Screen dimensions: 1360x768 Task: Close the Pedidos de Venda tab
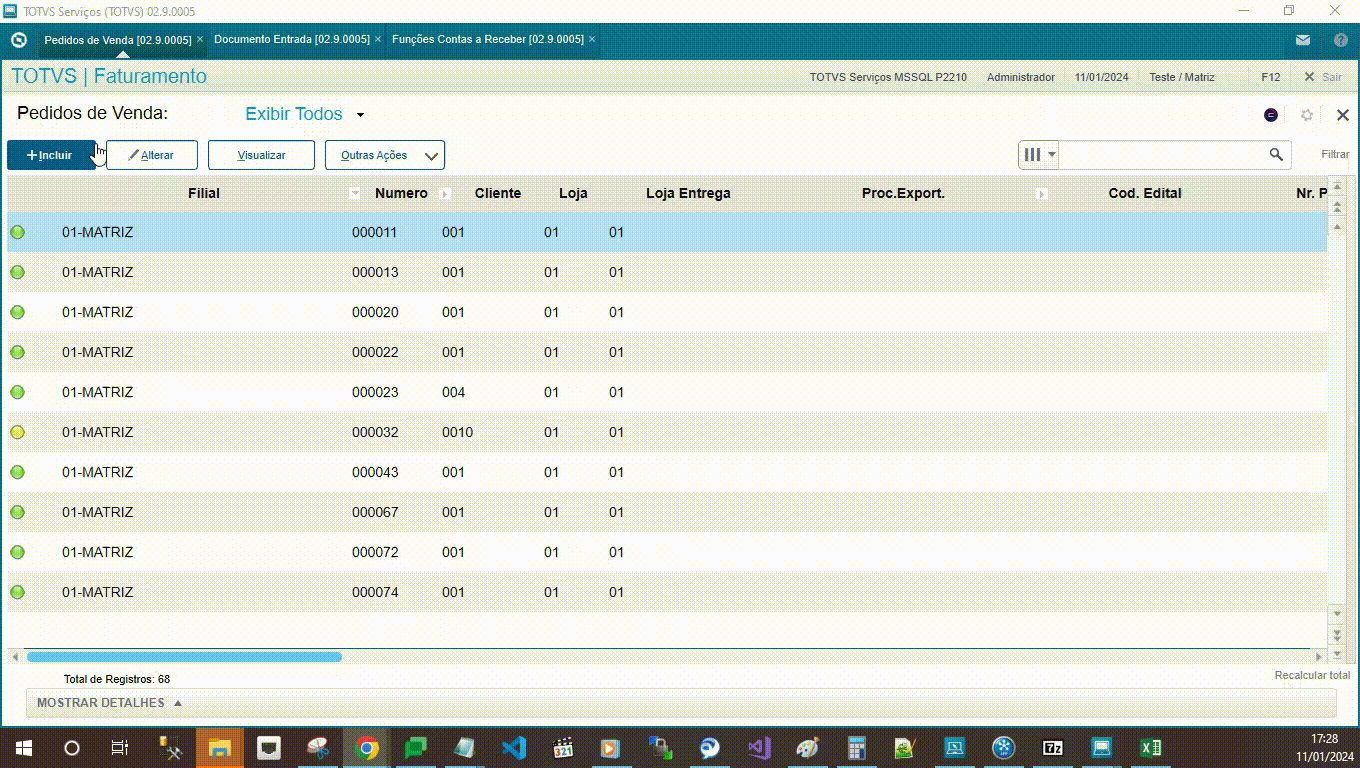(200, 39)
